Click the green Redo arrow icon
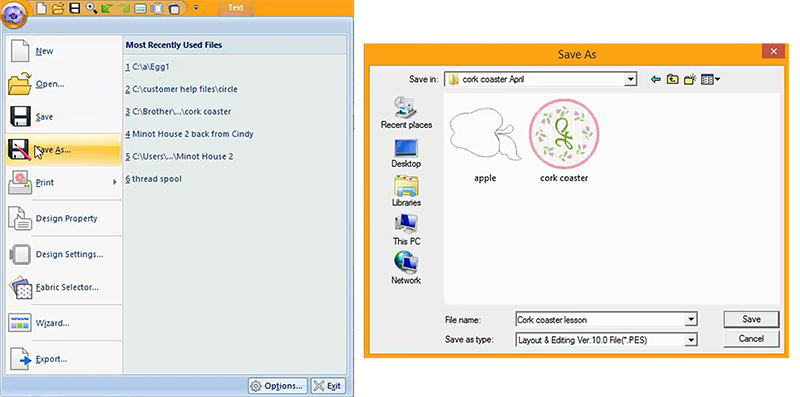The width and height of the screenshot is (800, 397). pyautogui.click(x=124, y=8)
